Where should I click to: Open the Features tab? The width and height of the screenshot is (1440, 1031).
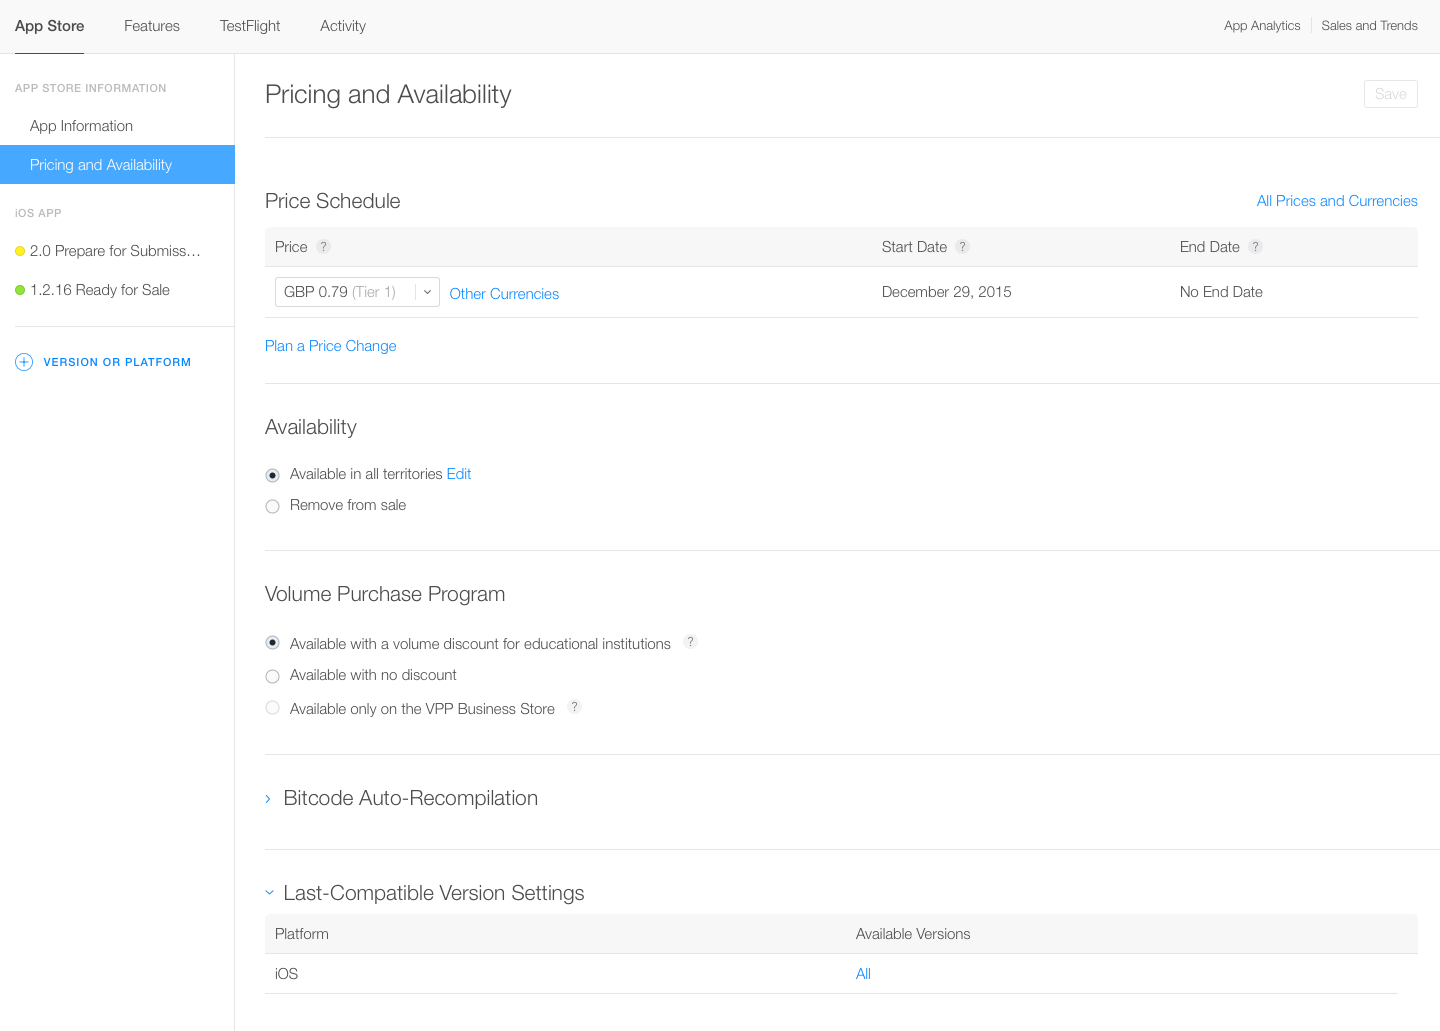pos(152,26)
